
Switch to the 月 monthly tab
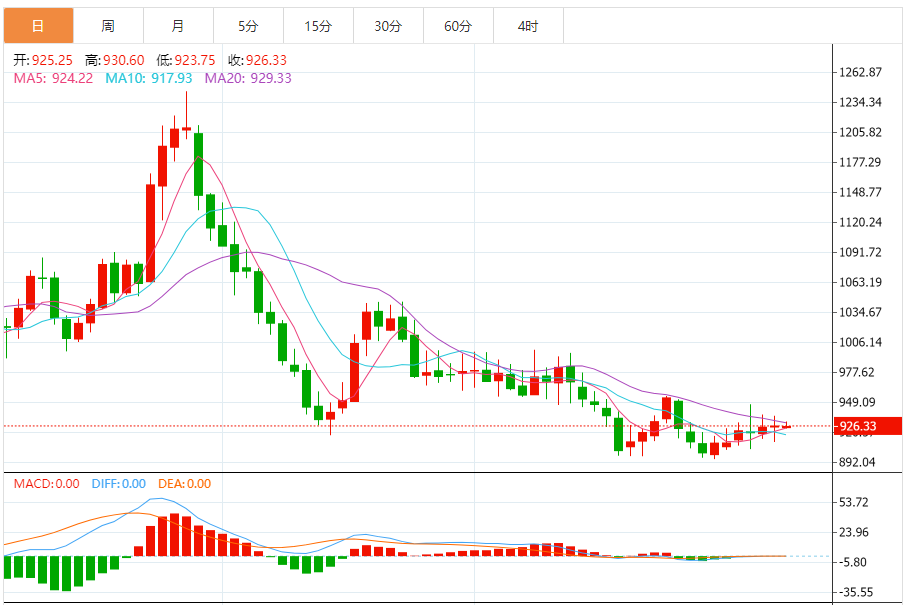[x=178, y=26]
